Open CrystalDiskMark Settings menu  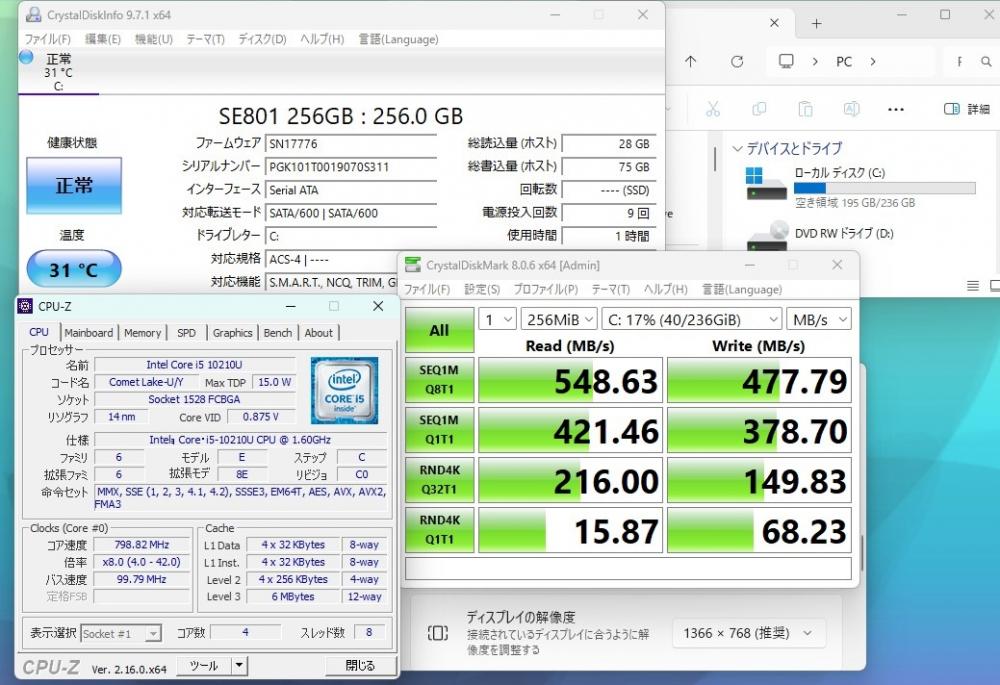(x=482, y=290)
